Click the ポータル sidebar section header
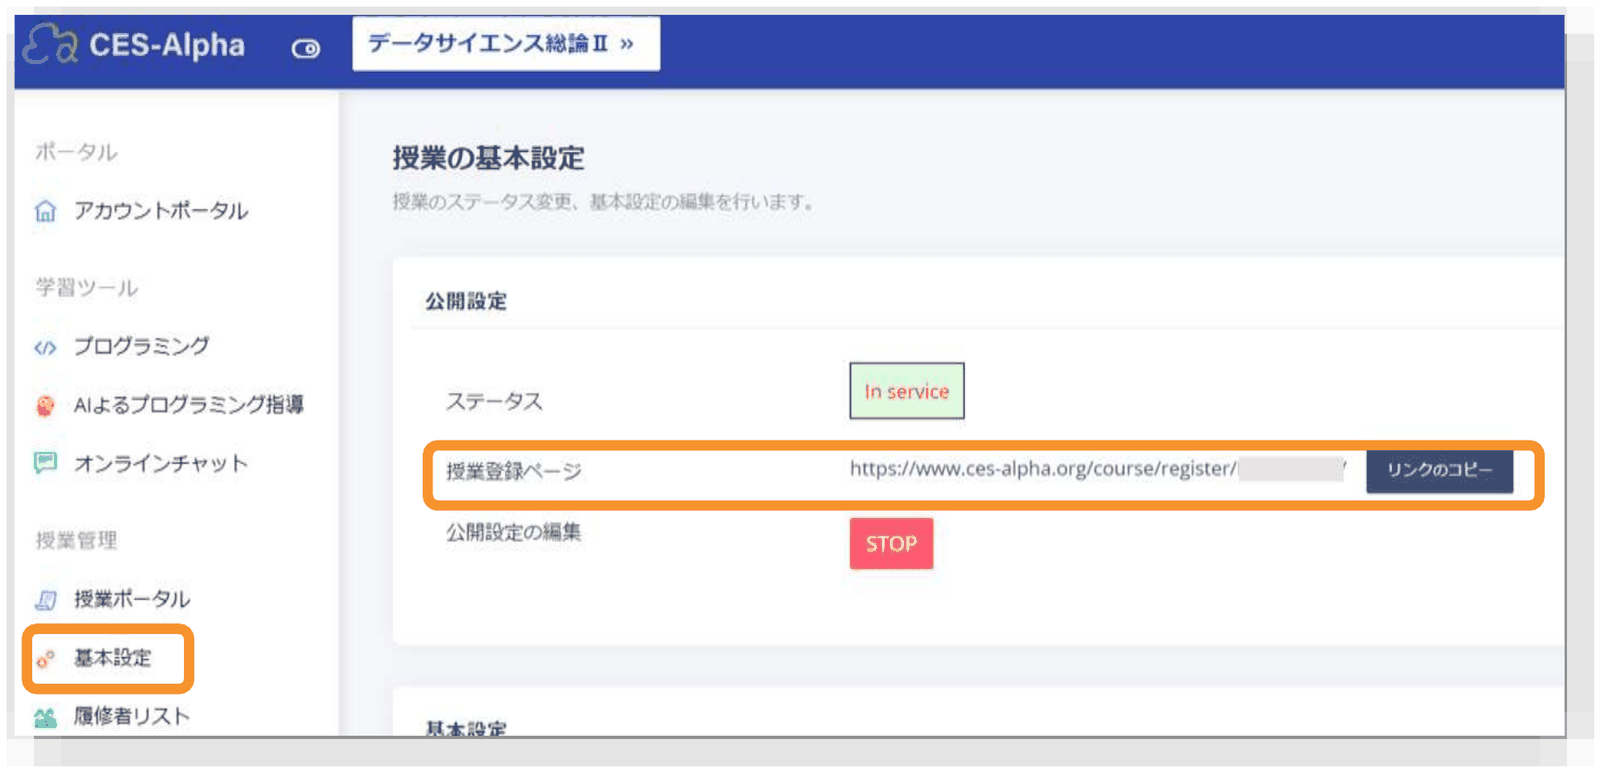 click(77, 152)
